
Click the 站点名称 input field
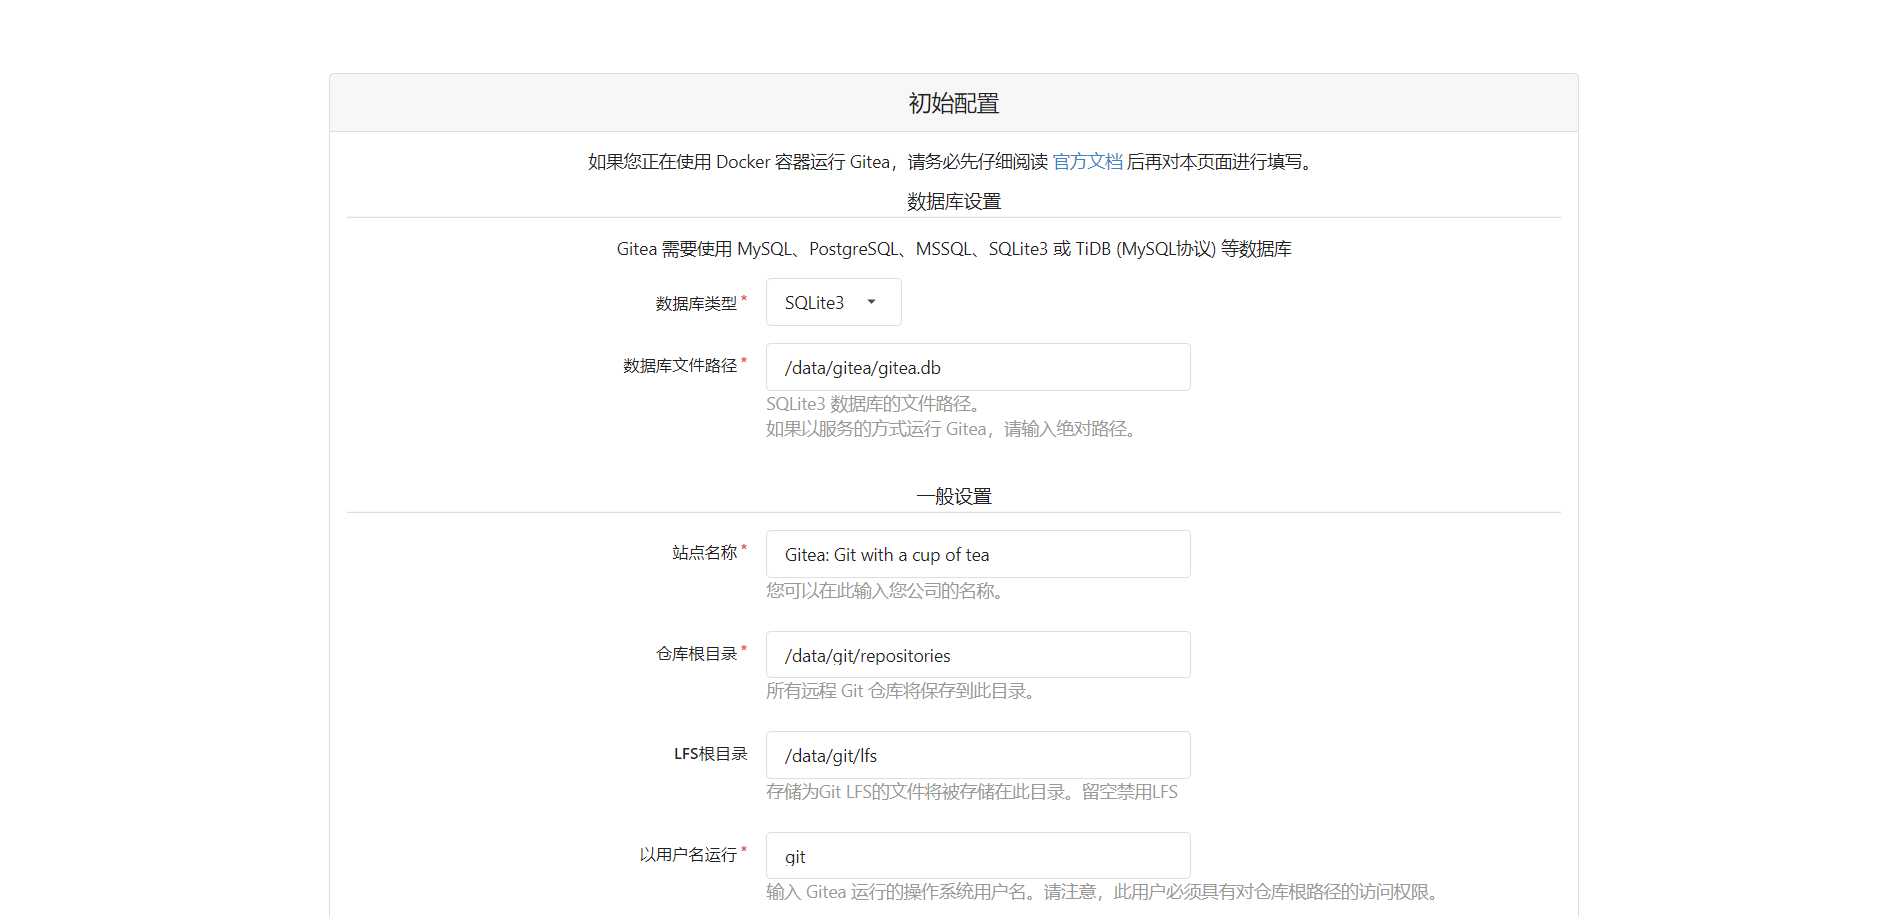(978, 554)
